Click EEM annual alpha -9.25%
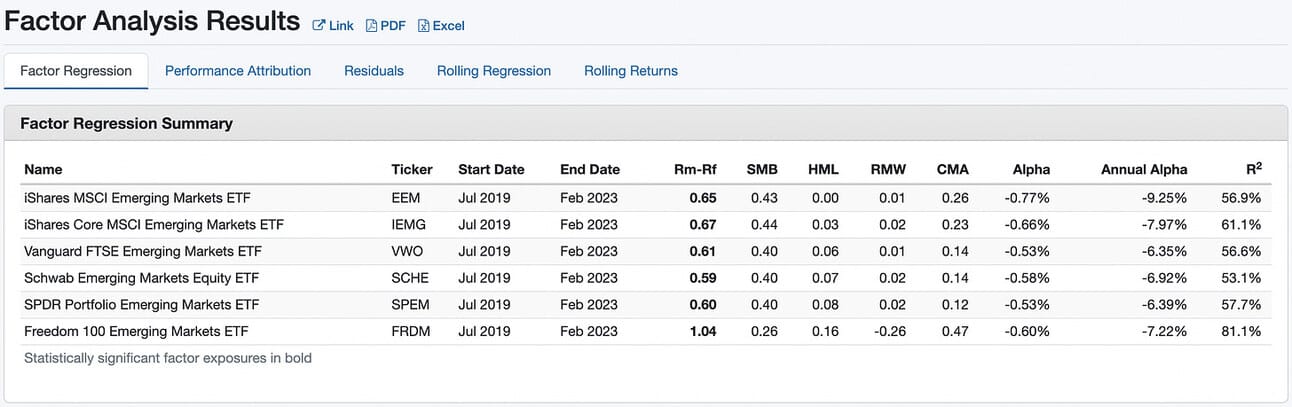1292x407 pixels. click(1164, 198)
